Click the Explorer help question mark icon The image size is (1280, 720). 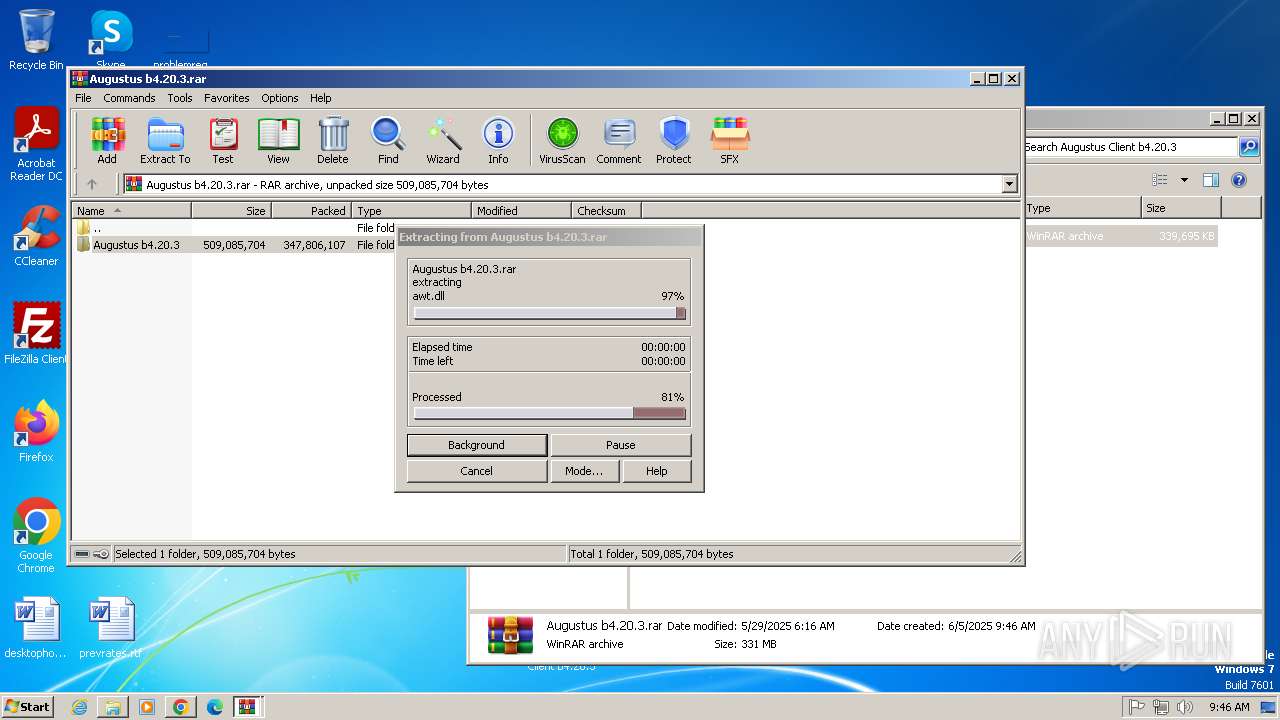1239,180
